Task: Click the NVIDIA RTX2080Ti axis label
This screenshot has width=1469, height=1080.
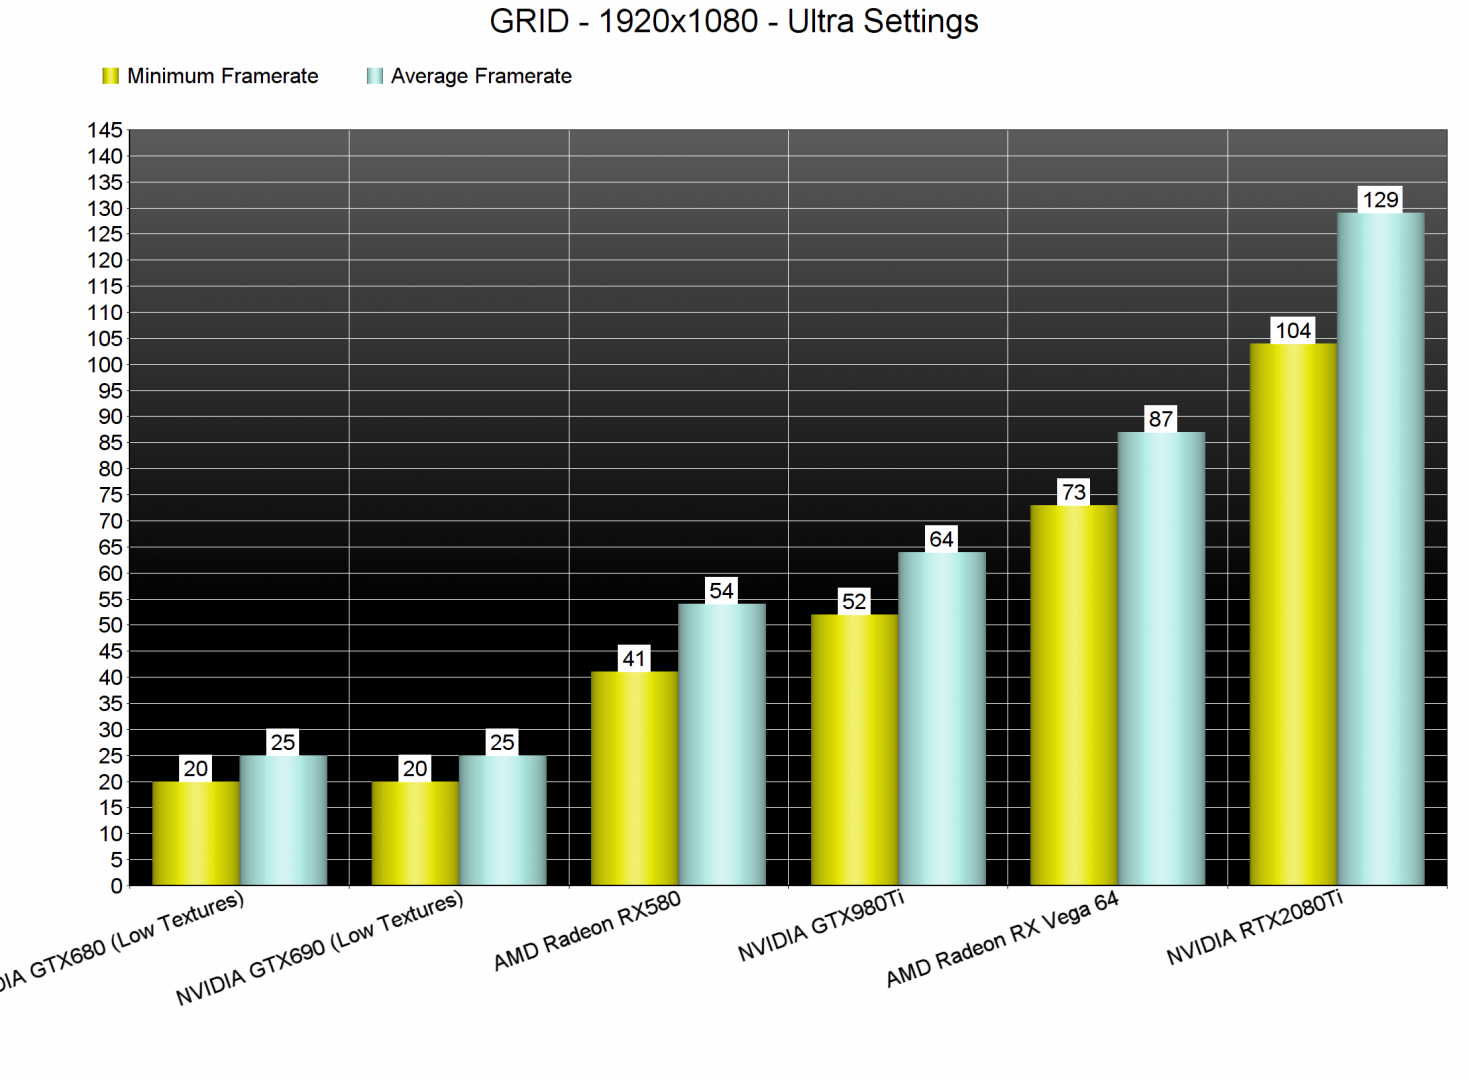Action: click(1255, 929)
